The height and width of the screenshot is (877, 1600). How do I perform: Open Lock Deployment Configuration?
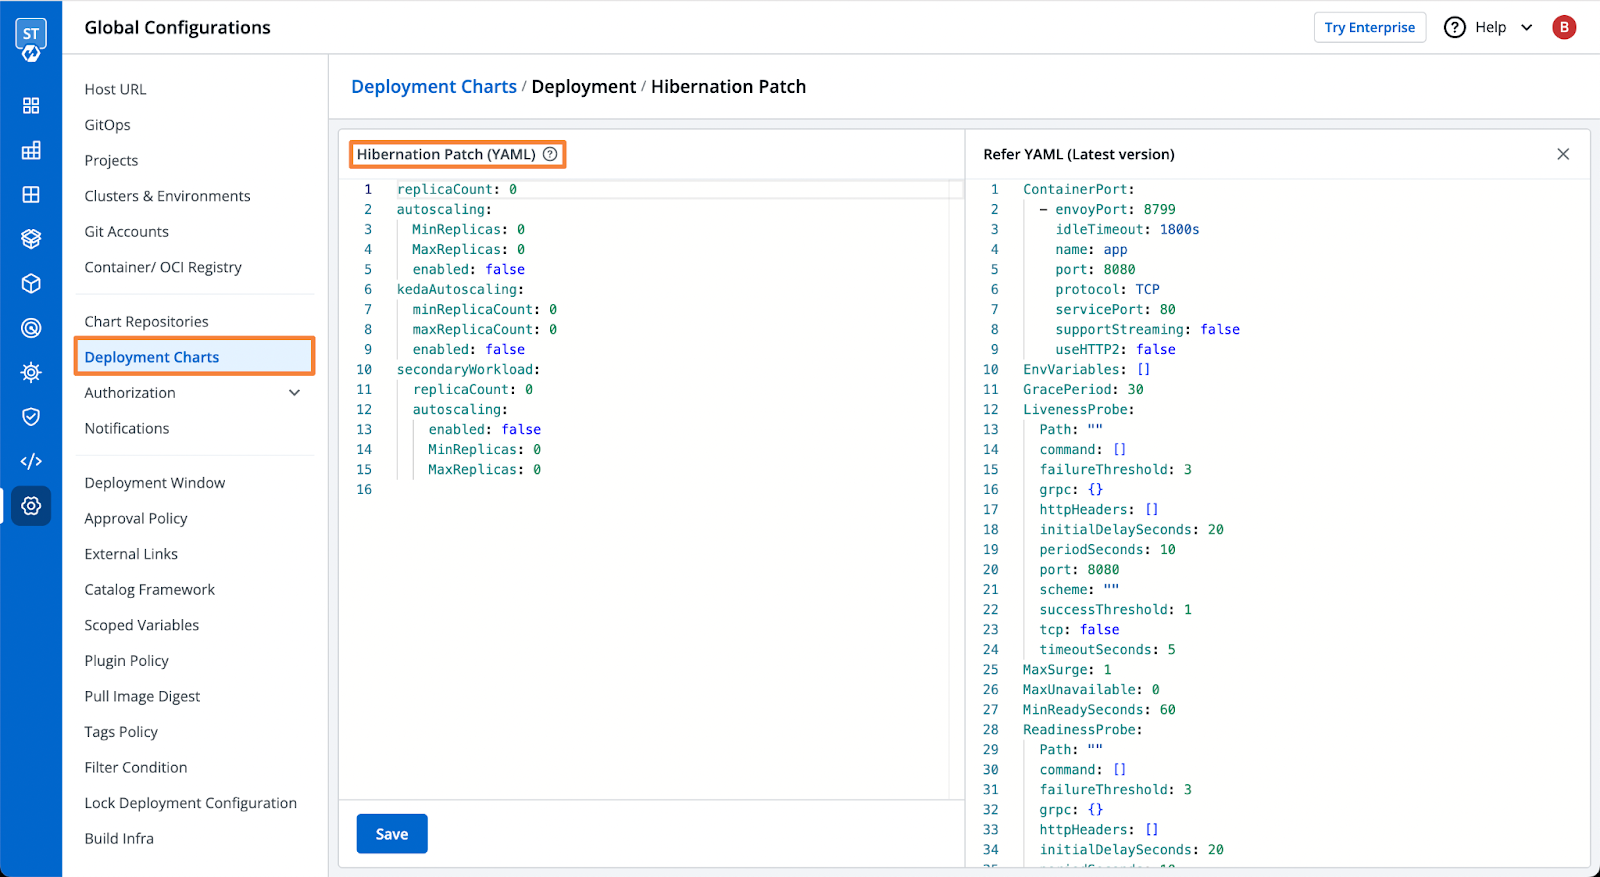190,803
